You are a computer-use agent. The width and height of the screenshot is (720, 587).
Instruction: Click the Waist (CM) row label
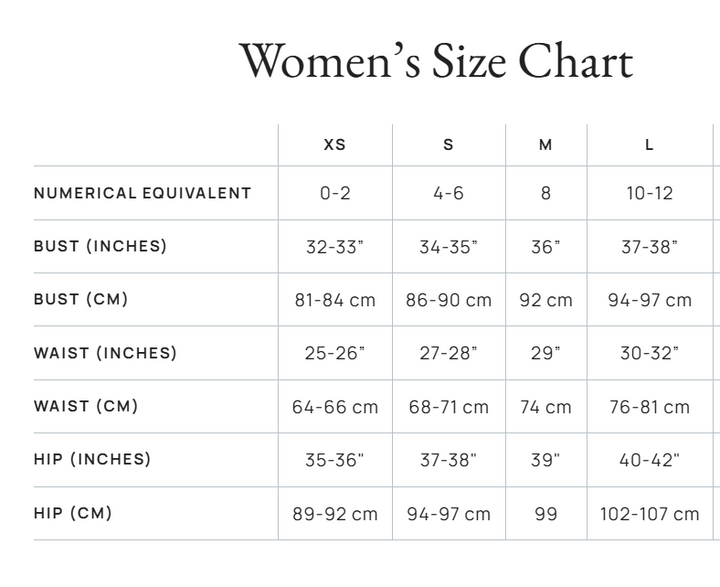(86, 406)
